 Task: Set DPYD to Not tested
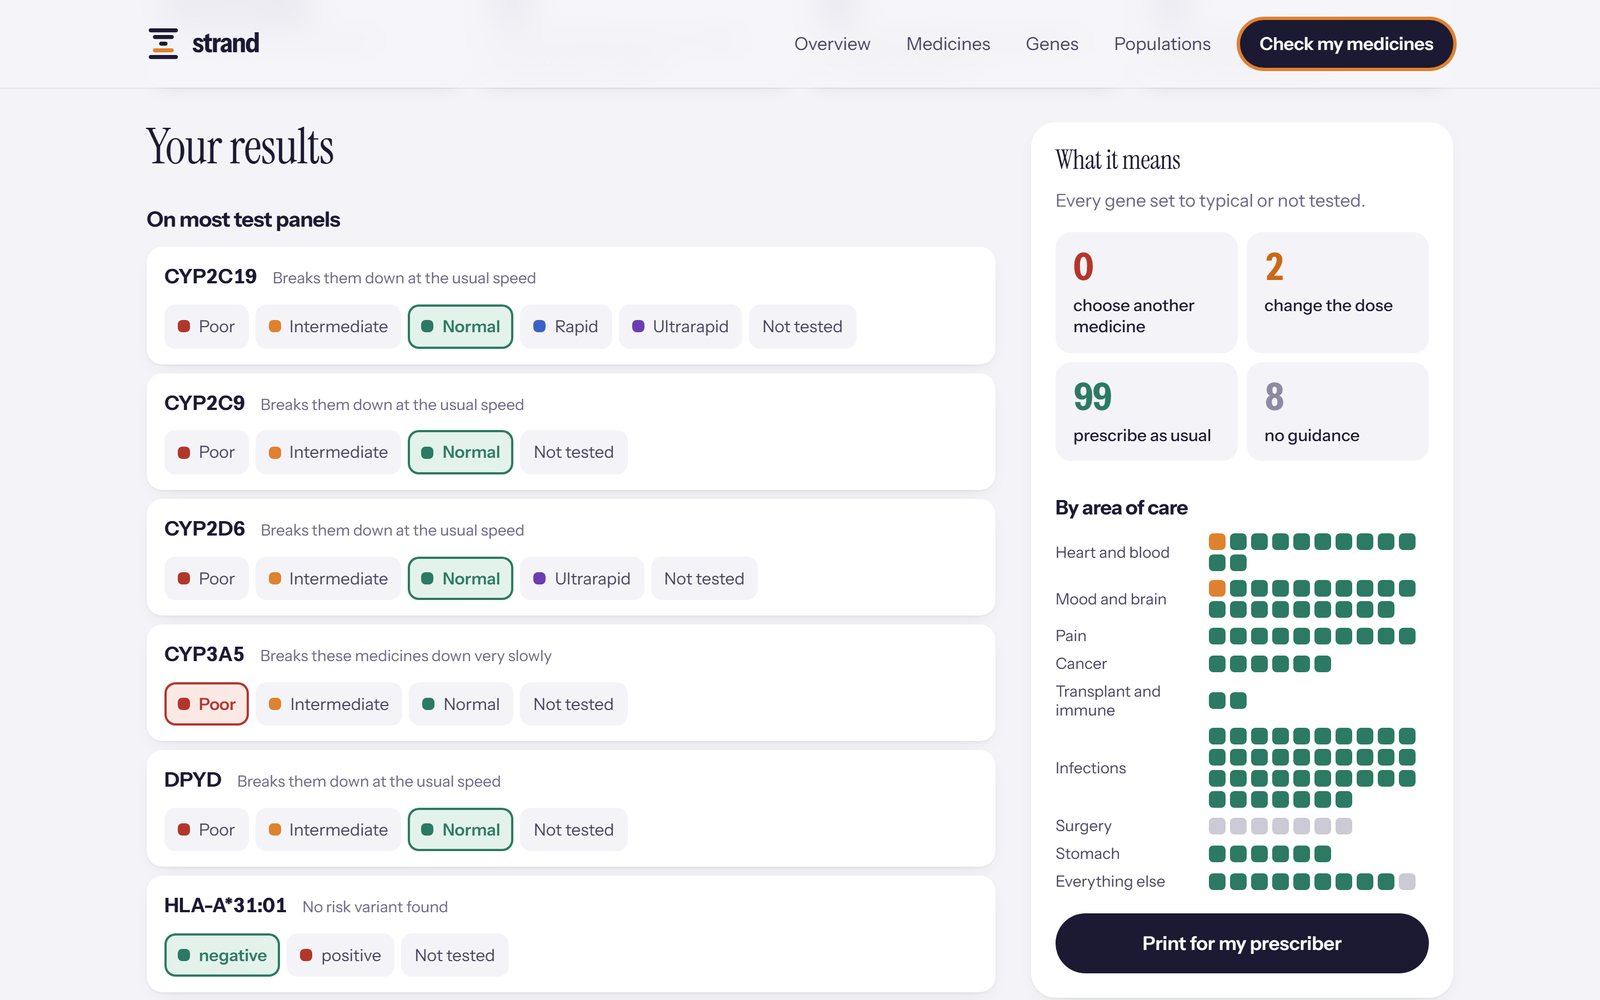click(x=574, y=830)
